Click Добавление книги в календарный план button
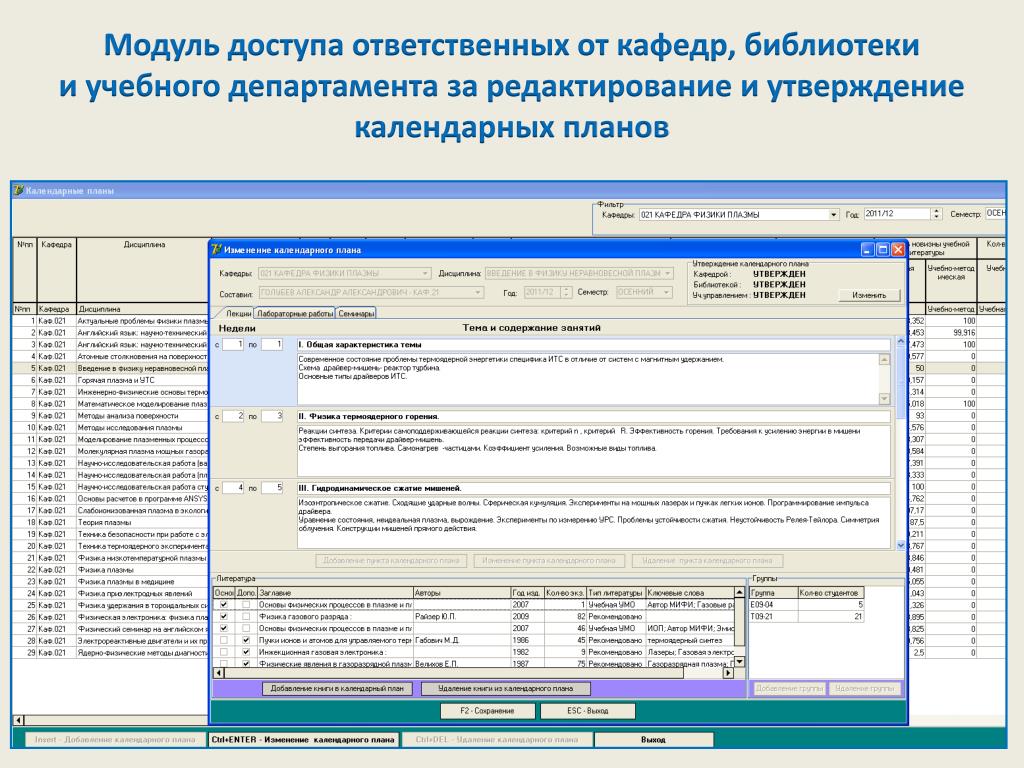Image resolution: width=1024 pixels, height=768 pixels. [337, 688]
